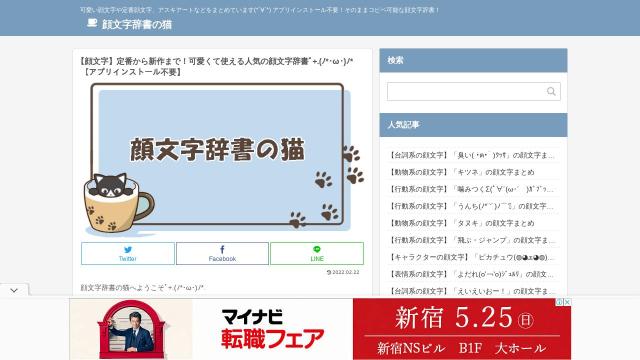Open the 「タヌキ」の顔文字まとめ article
This screenshot has width=640, height=360.
[x=461, y=223]
